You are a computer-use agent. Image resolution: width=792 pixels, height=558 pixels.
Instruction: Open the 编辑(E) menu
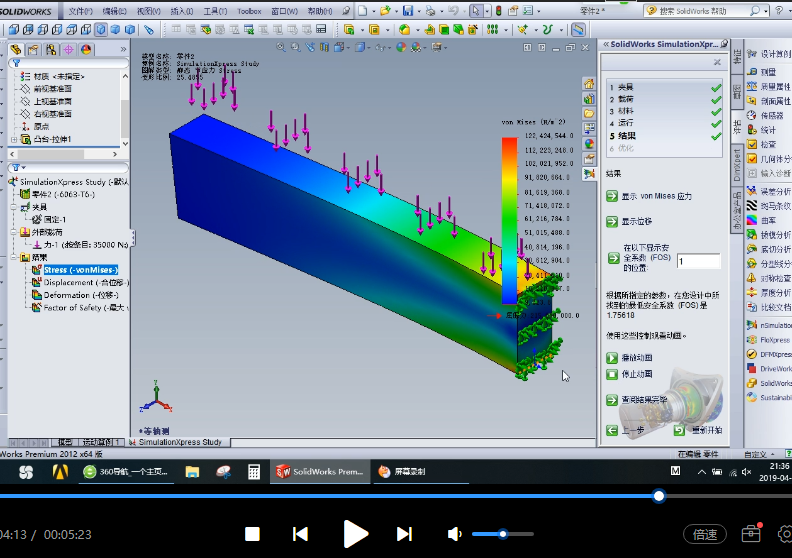tap(115, 11)
